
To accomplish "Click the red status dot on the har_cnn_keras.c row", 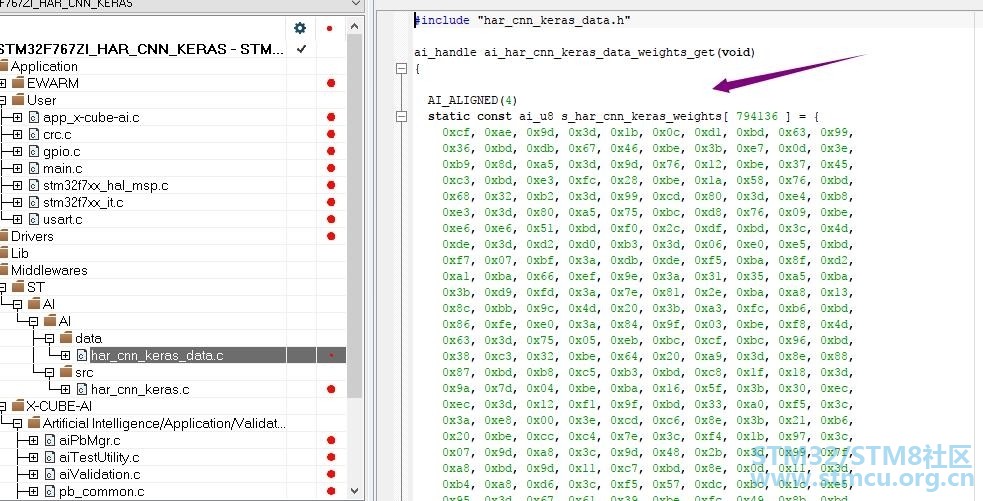I will pos(331,389).
